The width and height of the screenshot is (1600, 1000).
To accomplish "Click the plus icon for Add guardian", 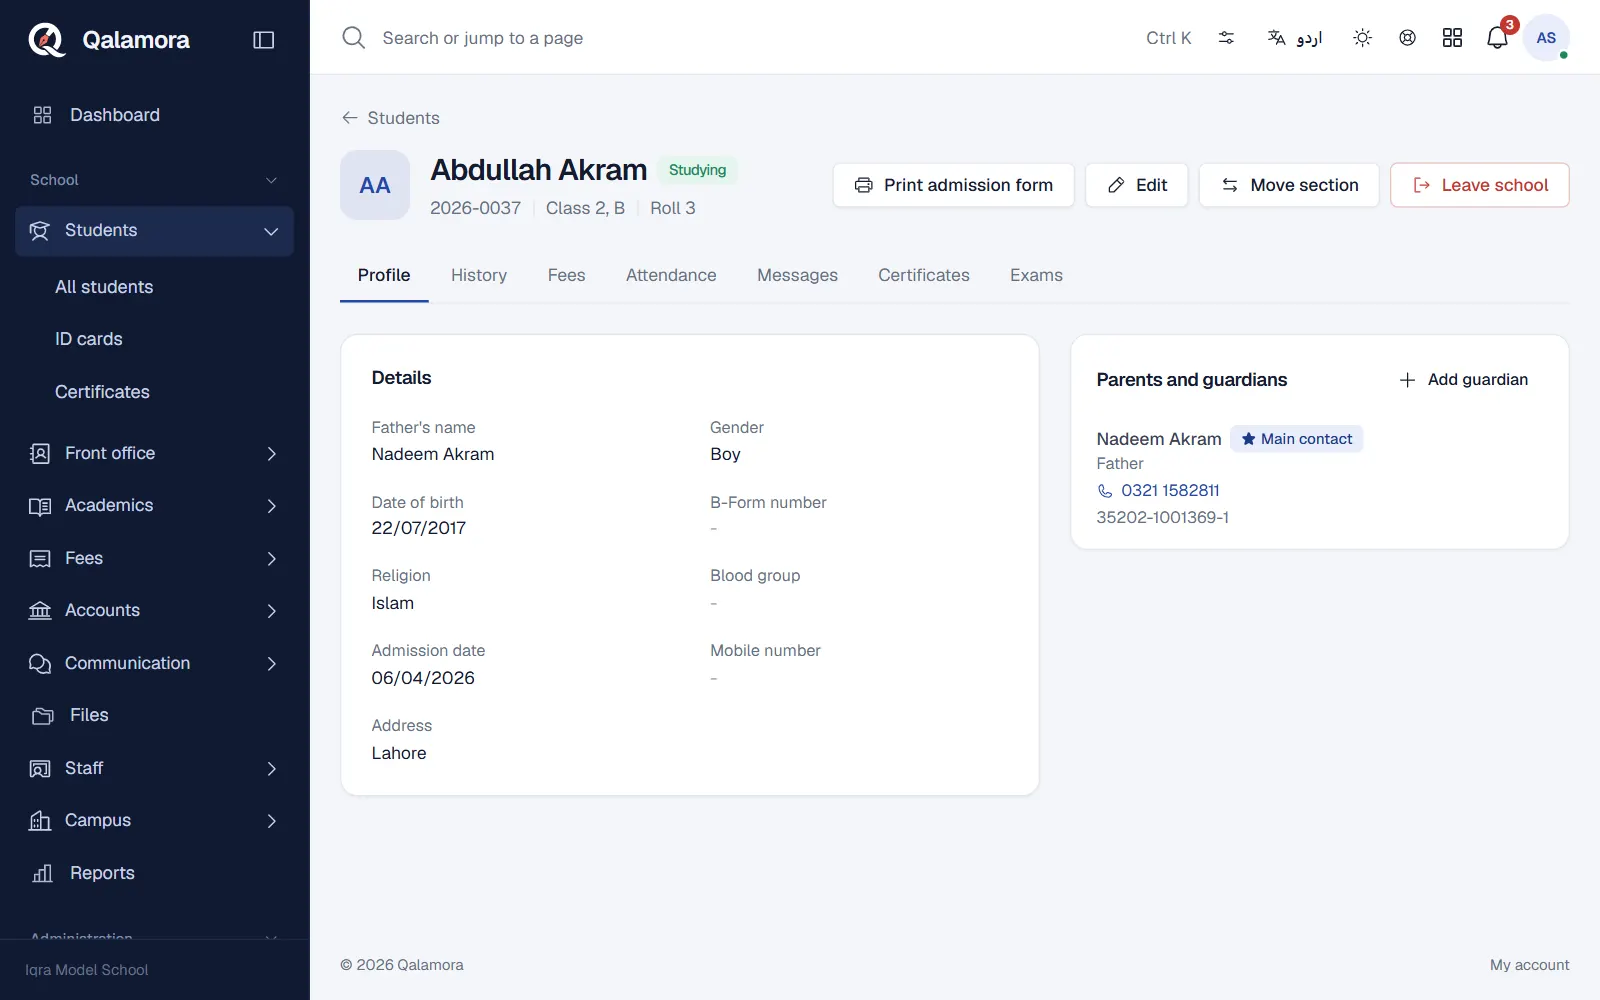I will tap(1407, 380).
